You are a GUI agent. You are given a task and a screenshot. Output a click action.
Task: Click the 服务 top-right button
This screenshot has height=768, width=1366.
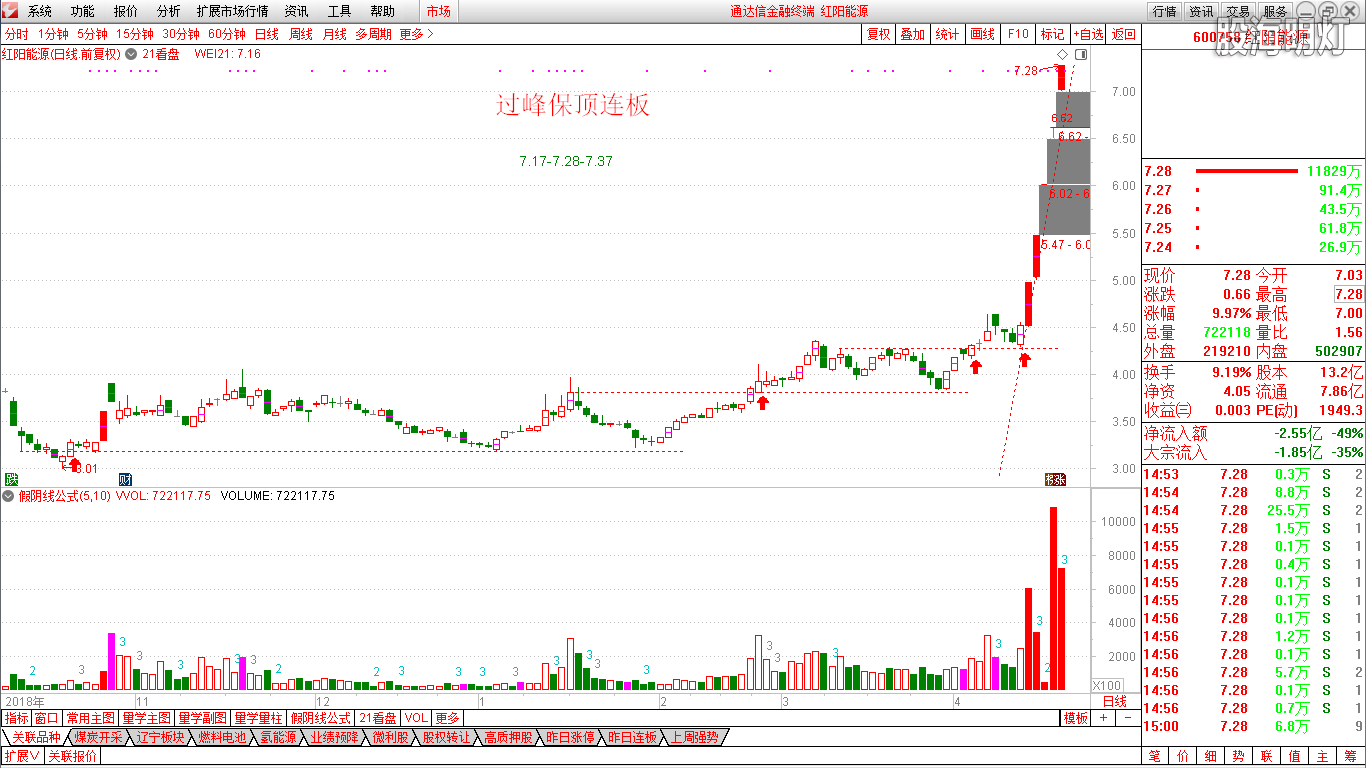(1275, 11)
